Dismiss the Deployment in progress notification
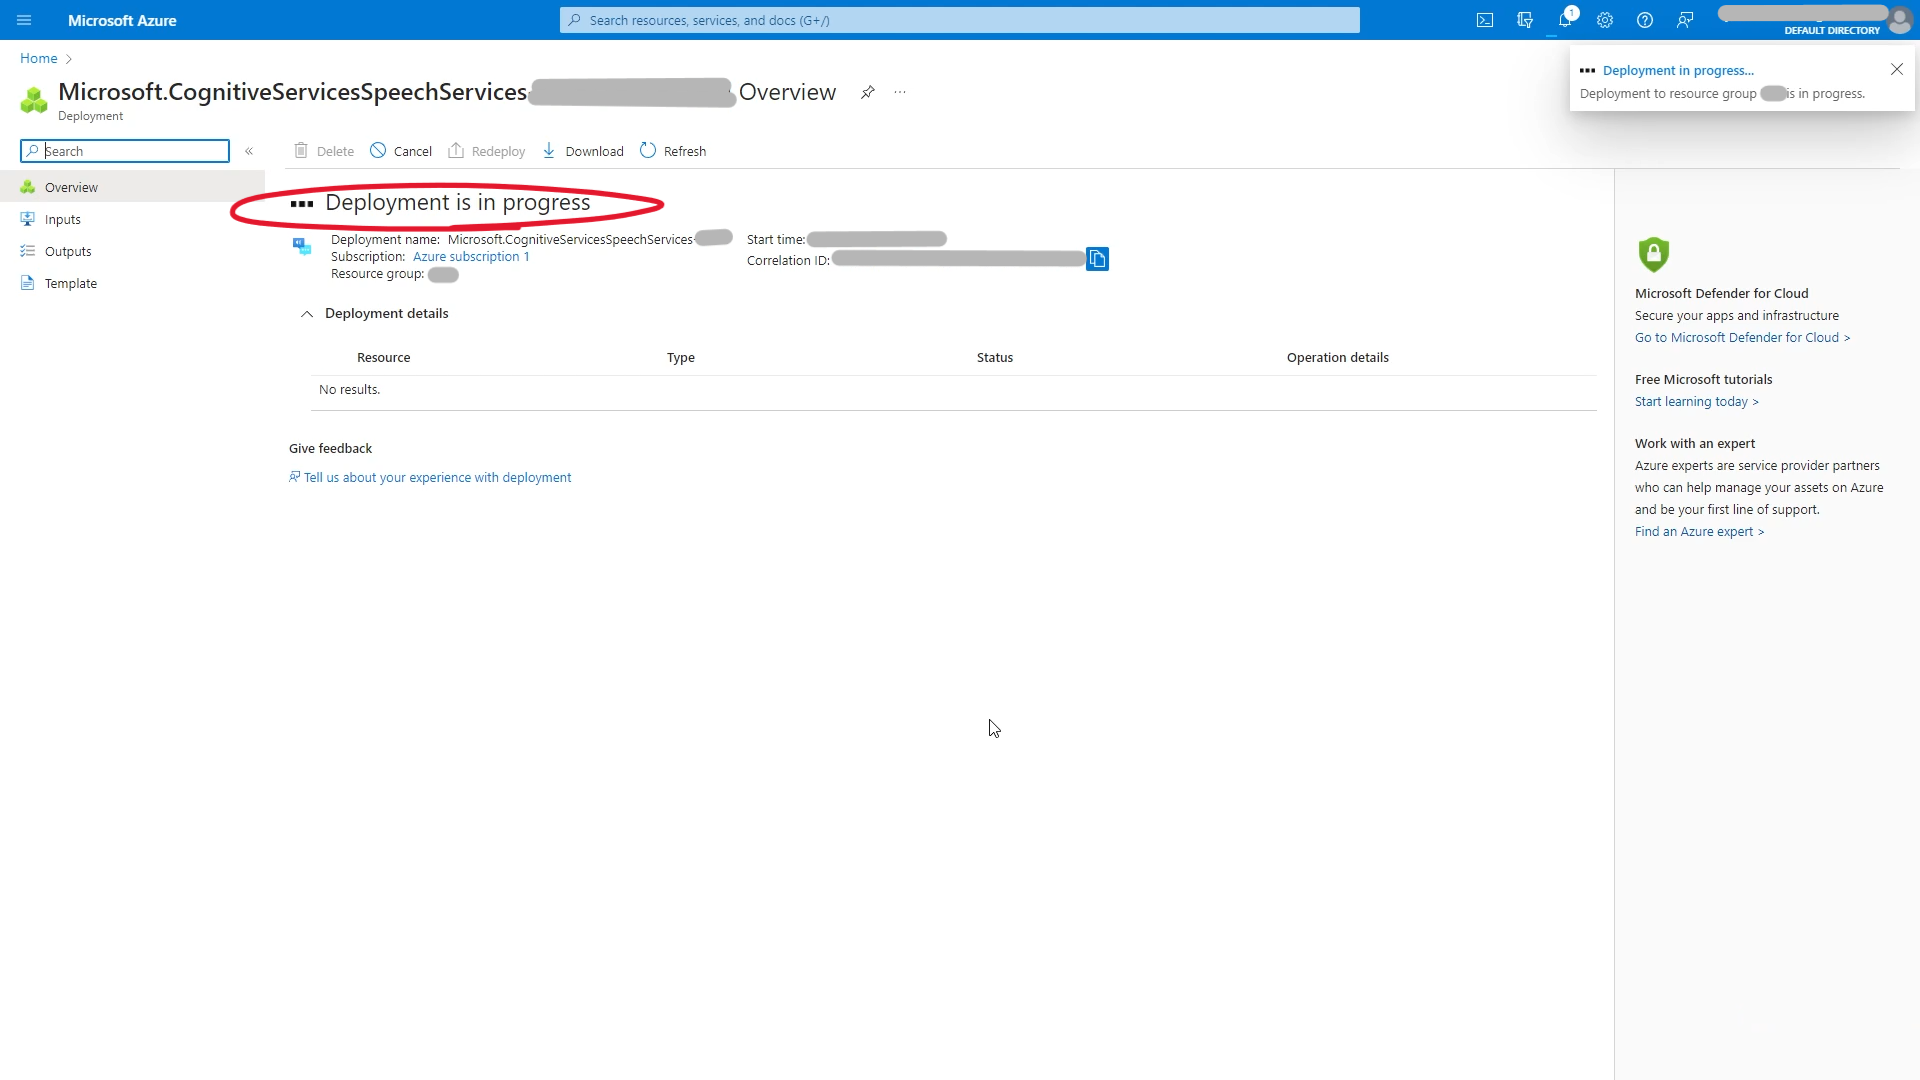The width and height of the screenshot is (1920, 1080). (1896, 69)
